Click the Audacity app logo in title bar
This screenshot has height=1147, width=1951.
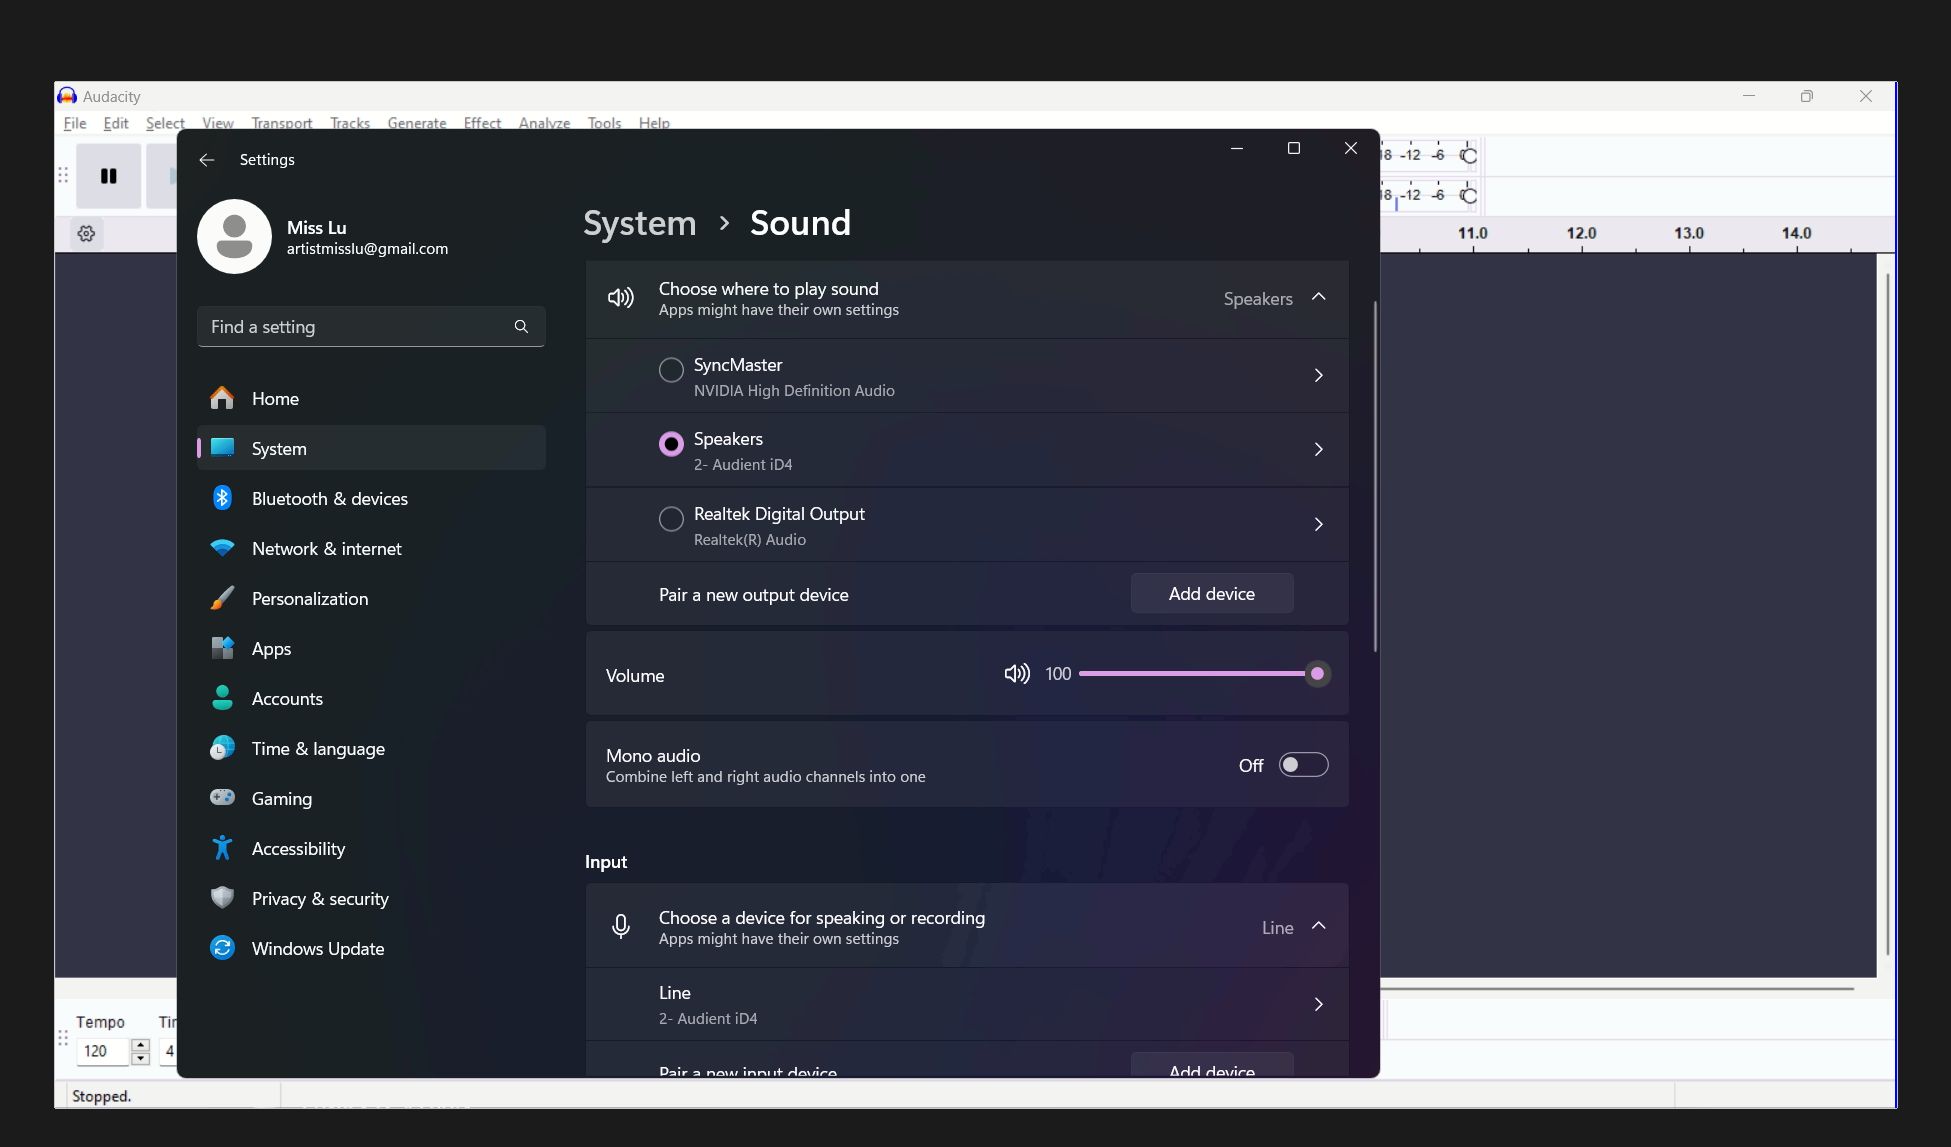point(67,96)
